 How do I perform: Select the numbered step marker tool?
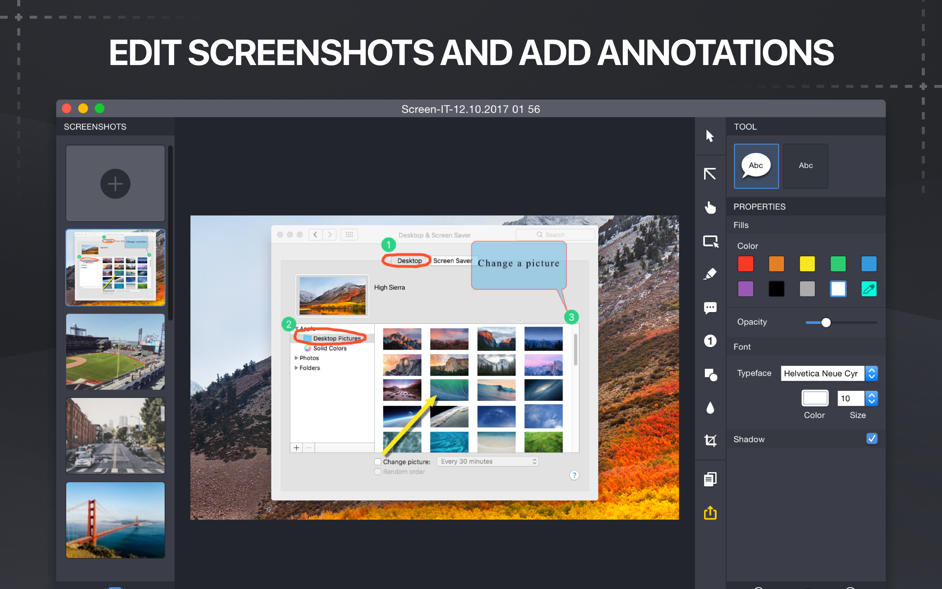click(710, 341)
